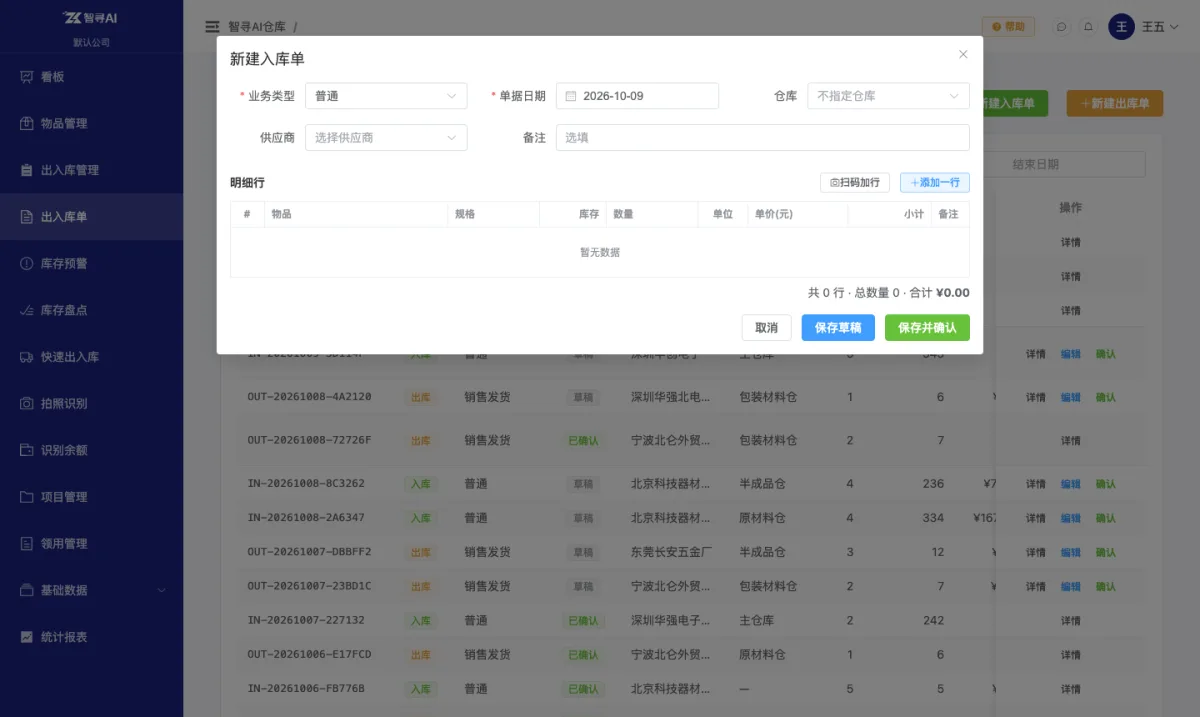The image size is (1200, 717).
Task: Click the 入库 tag of IN-20261007-227132
Action: (x=421, y=621)
